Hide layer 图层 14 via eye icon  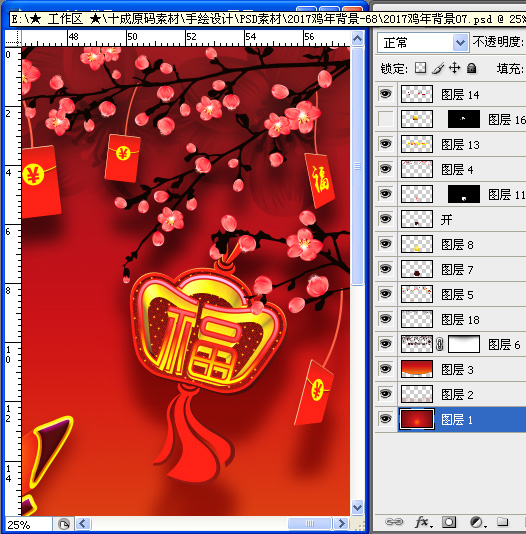385,94
